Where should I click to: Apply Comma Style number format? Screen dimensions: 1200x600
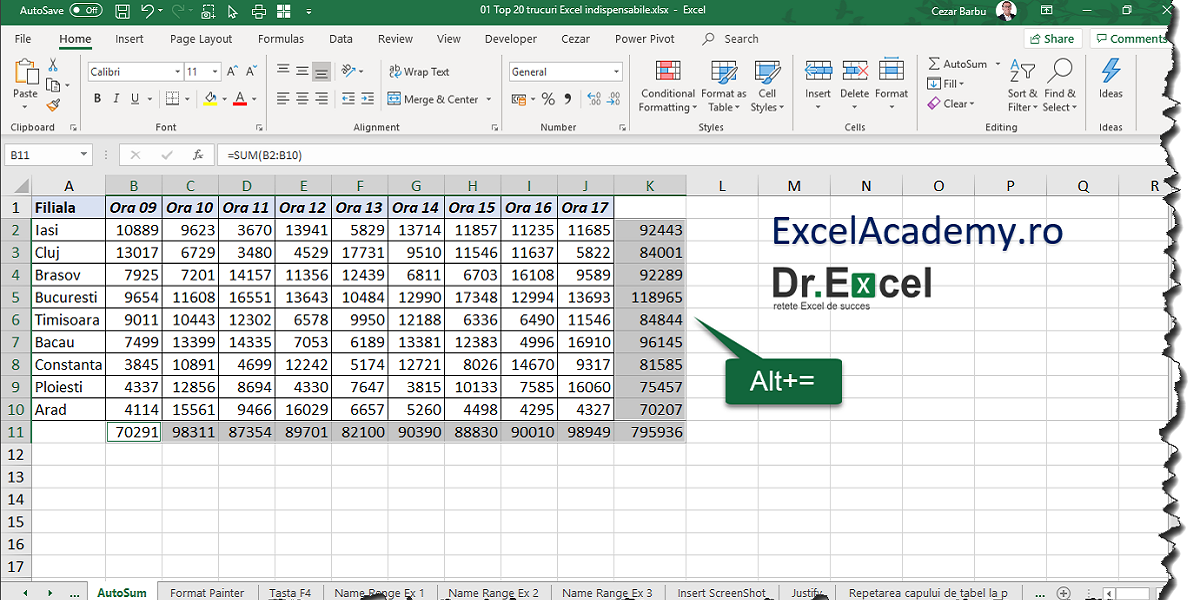(568, 99)
